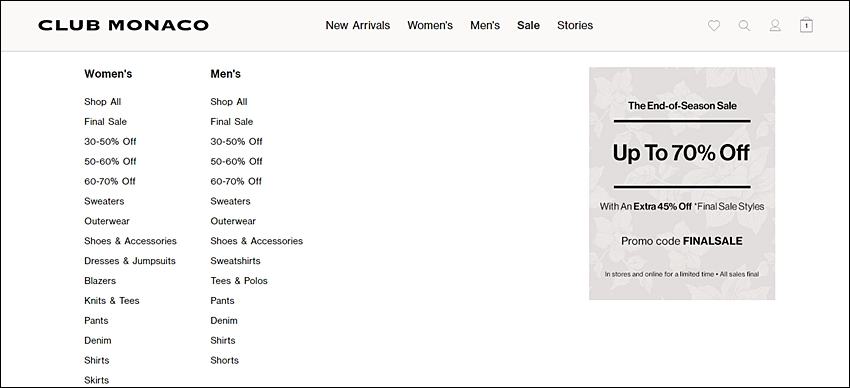Click the End-of-Season Sale promo banner
850x388 pixels.
coord(682,184)
